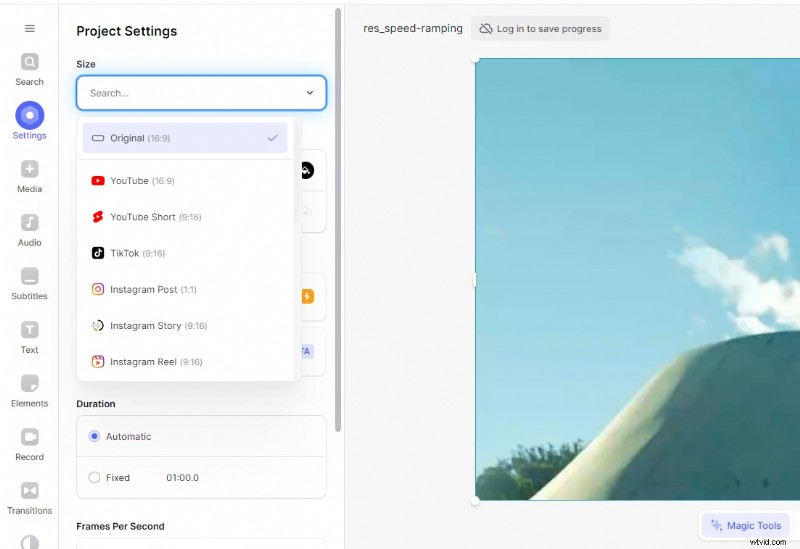Open the Media sidebar panel

pyautogui.click(x=30, y=177)
